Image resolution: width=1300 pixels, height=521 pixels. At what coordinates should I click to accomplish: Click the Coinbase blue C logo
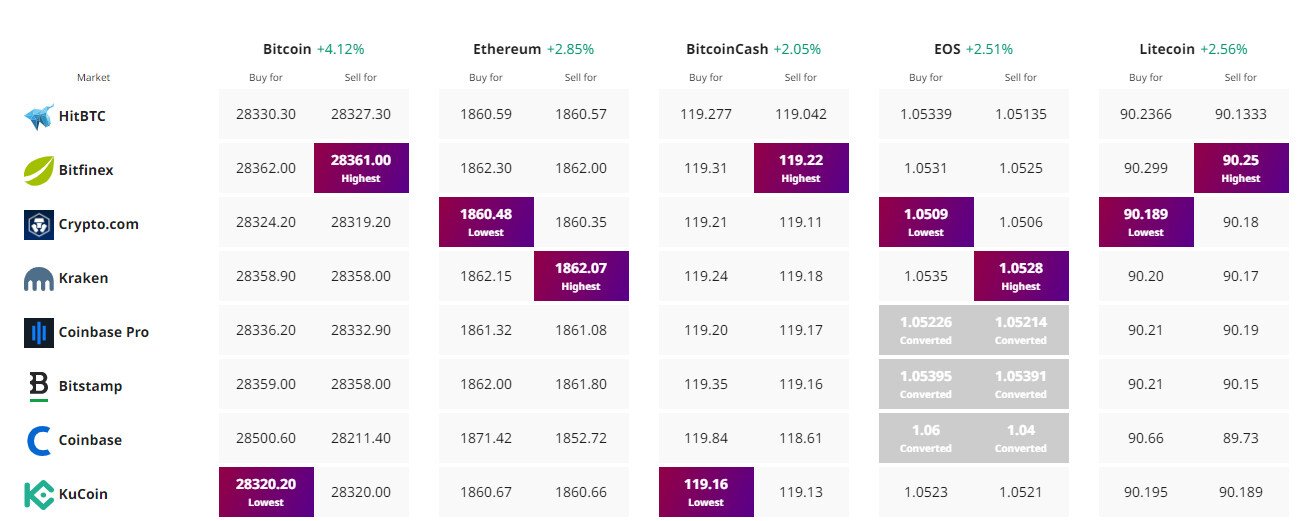click(x=38, y=440)
